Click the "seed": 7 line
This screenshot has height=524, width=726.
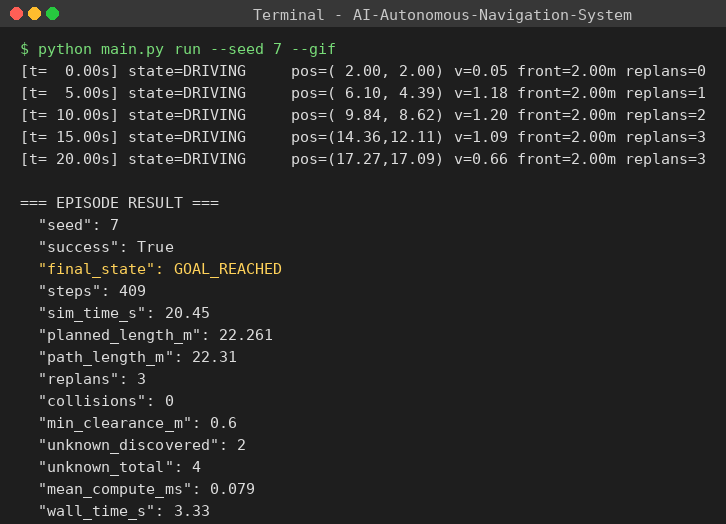pyautogui.click(x=79, y=225)
